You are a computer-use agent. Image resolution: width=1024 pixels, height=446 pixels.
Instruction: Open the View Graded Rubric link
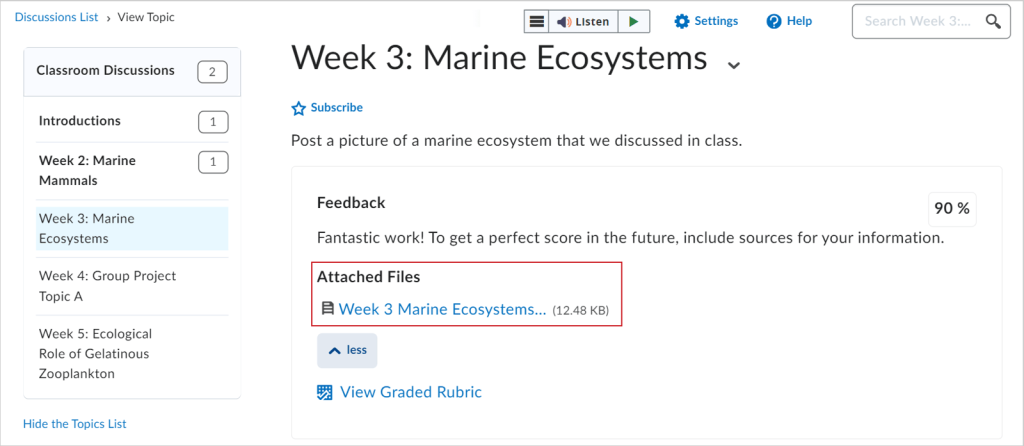pos(410,392)
